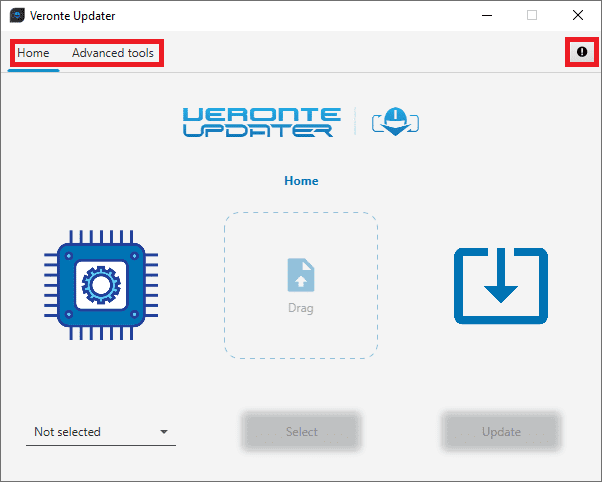Click the Drag file drop area
This screenshot has width=602, height=482.
(301, 285)
